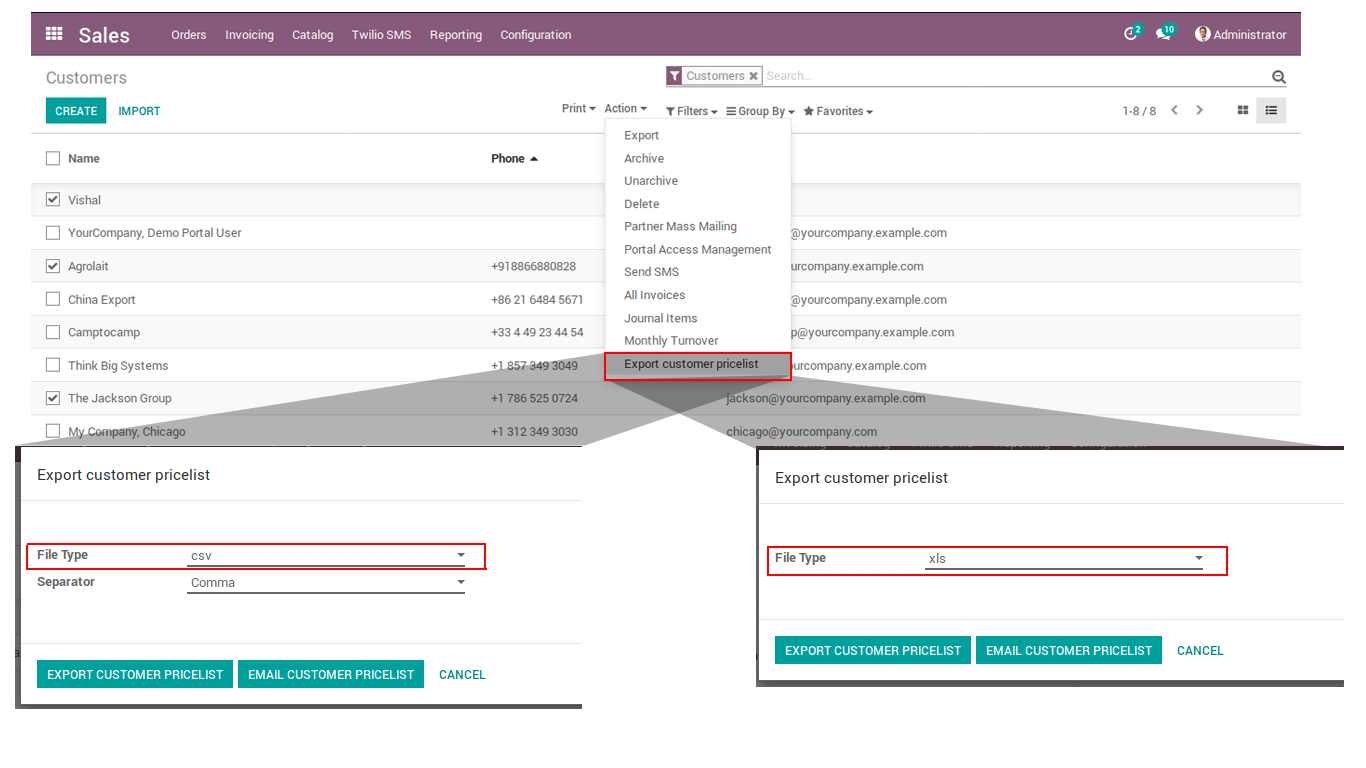Image resolution: width=1366 pixels, height=768 pixels.
Task: Go to next page arrow
Action: (x=1200, y=111)
